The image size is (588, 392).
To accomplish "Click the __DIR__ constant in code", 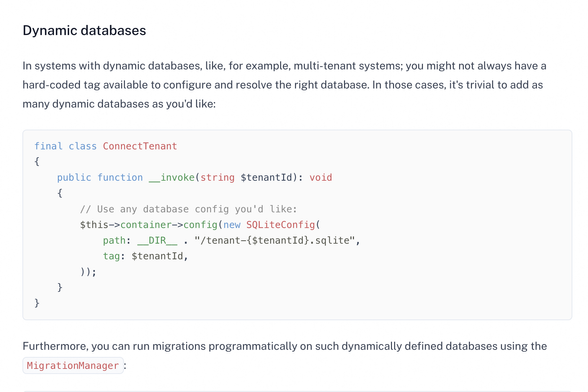I will click(x=157, y=240).
